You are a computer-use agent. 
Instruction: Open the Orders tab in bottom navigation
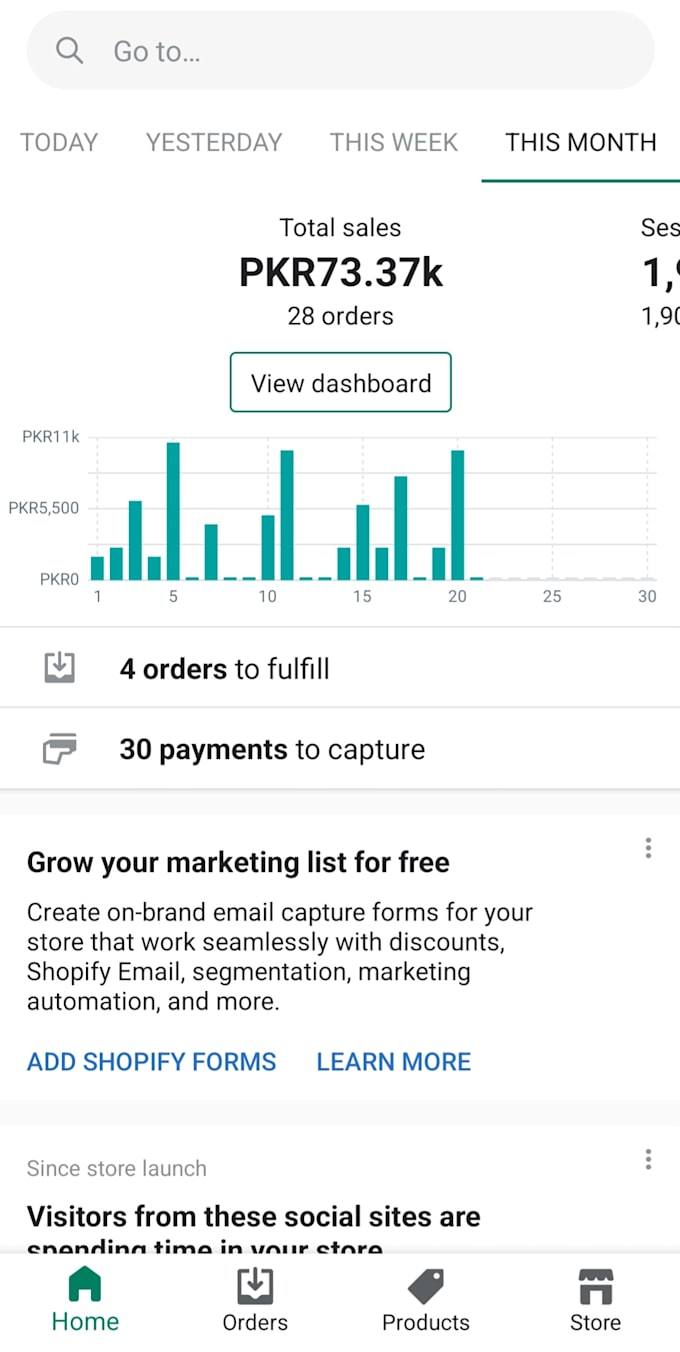pos(254,1299)
